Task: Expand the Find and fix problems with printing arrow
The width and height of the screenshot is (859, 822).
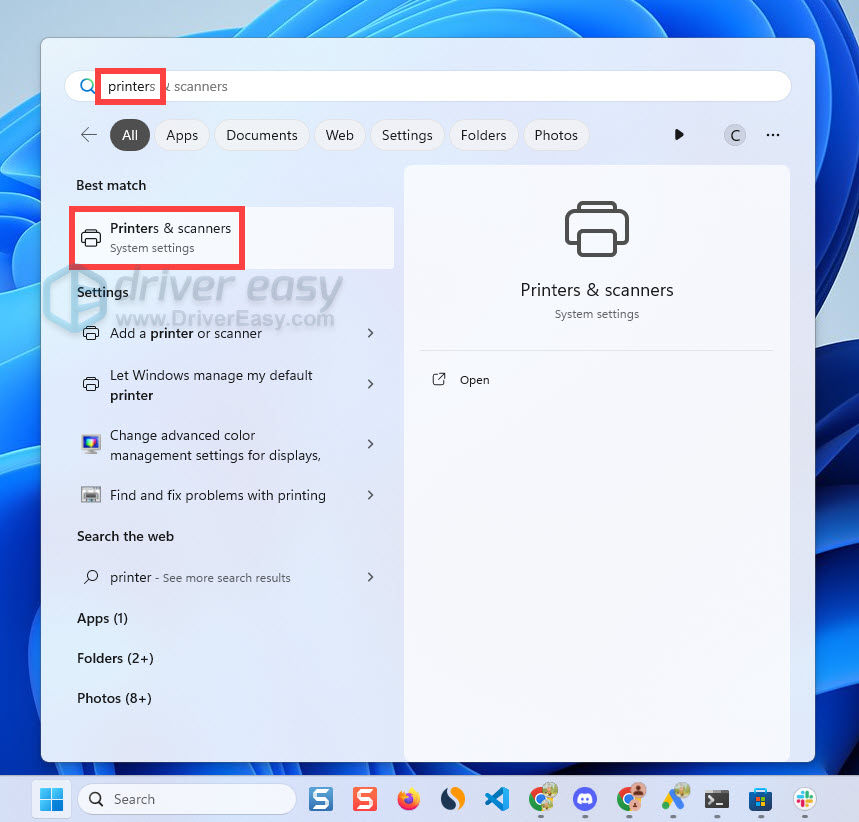Action: [x=370, y=495]
